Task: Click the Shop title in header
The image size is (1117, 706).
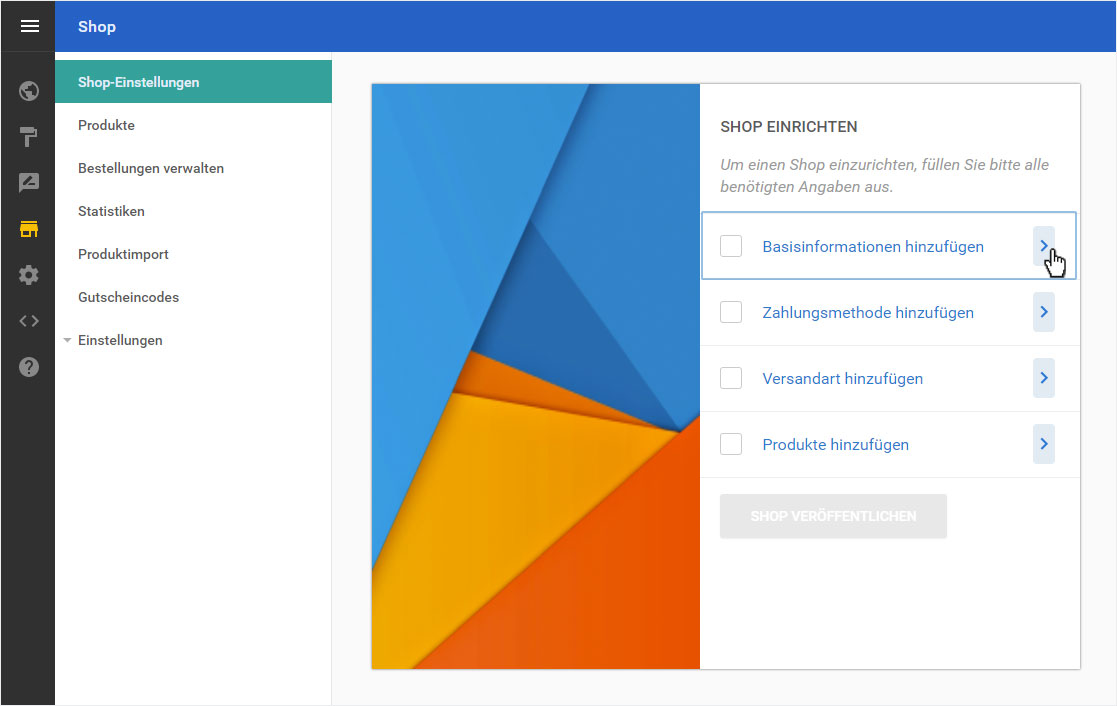Action: point(97,26)
